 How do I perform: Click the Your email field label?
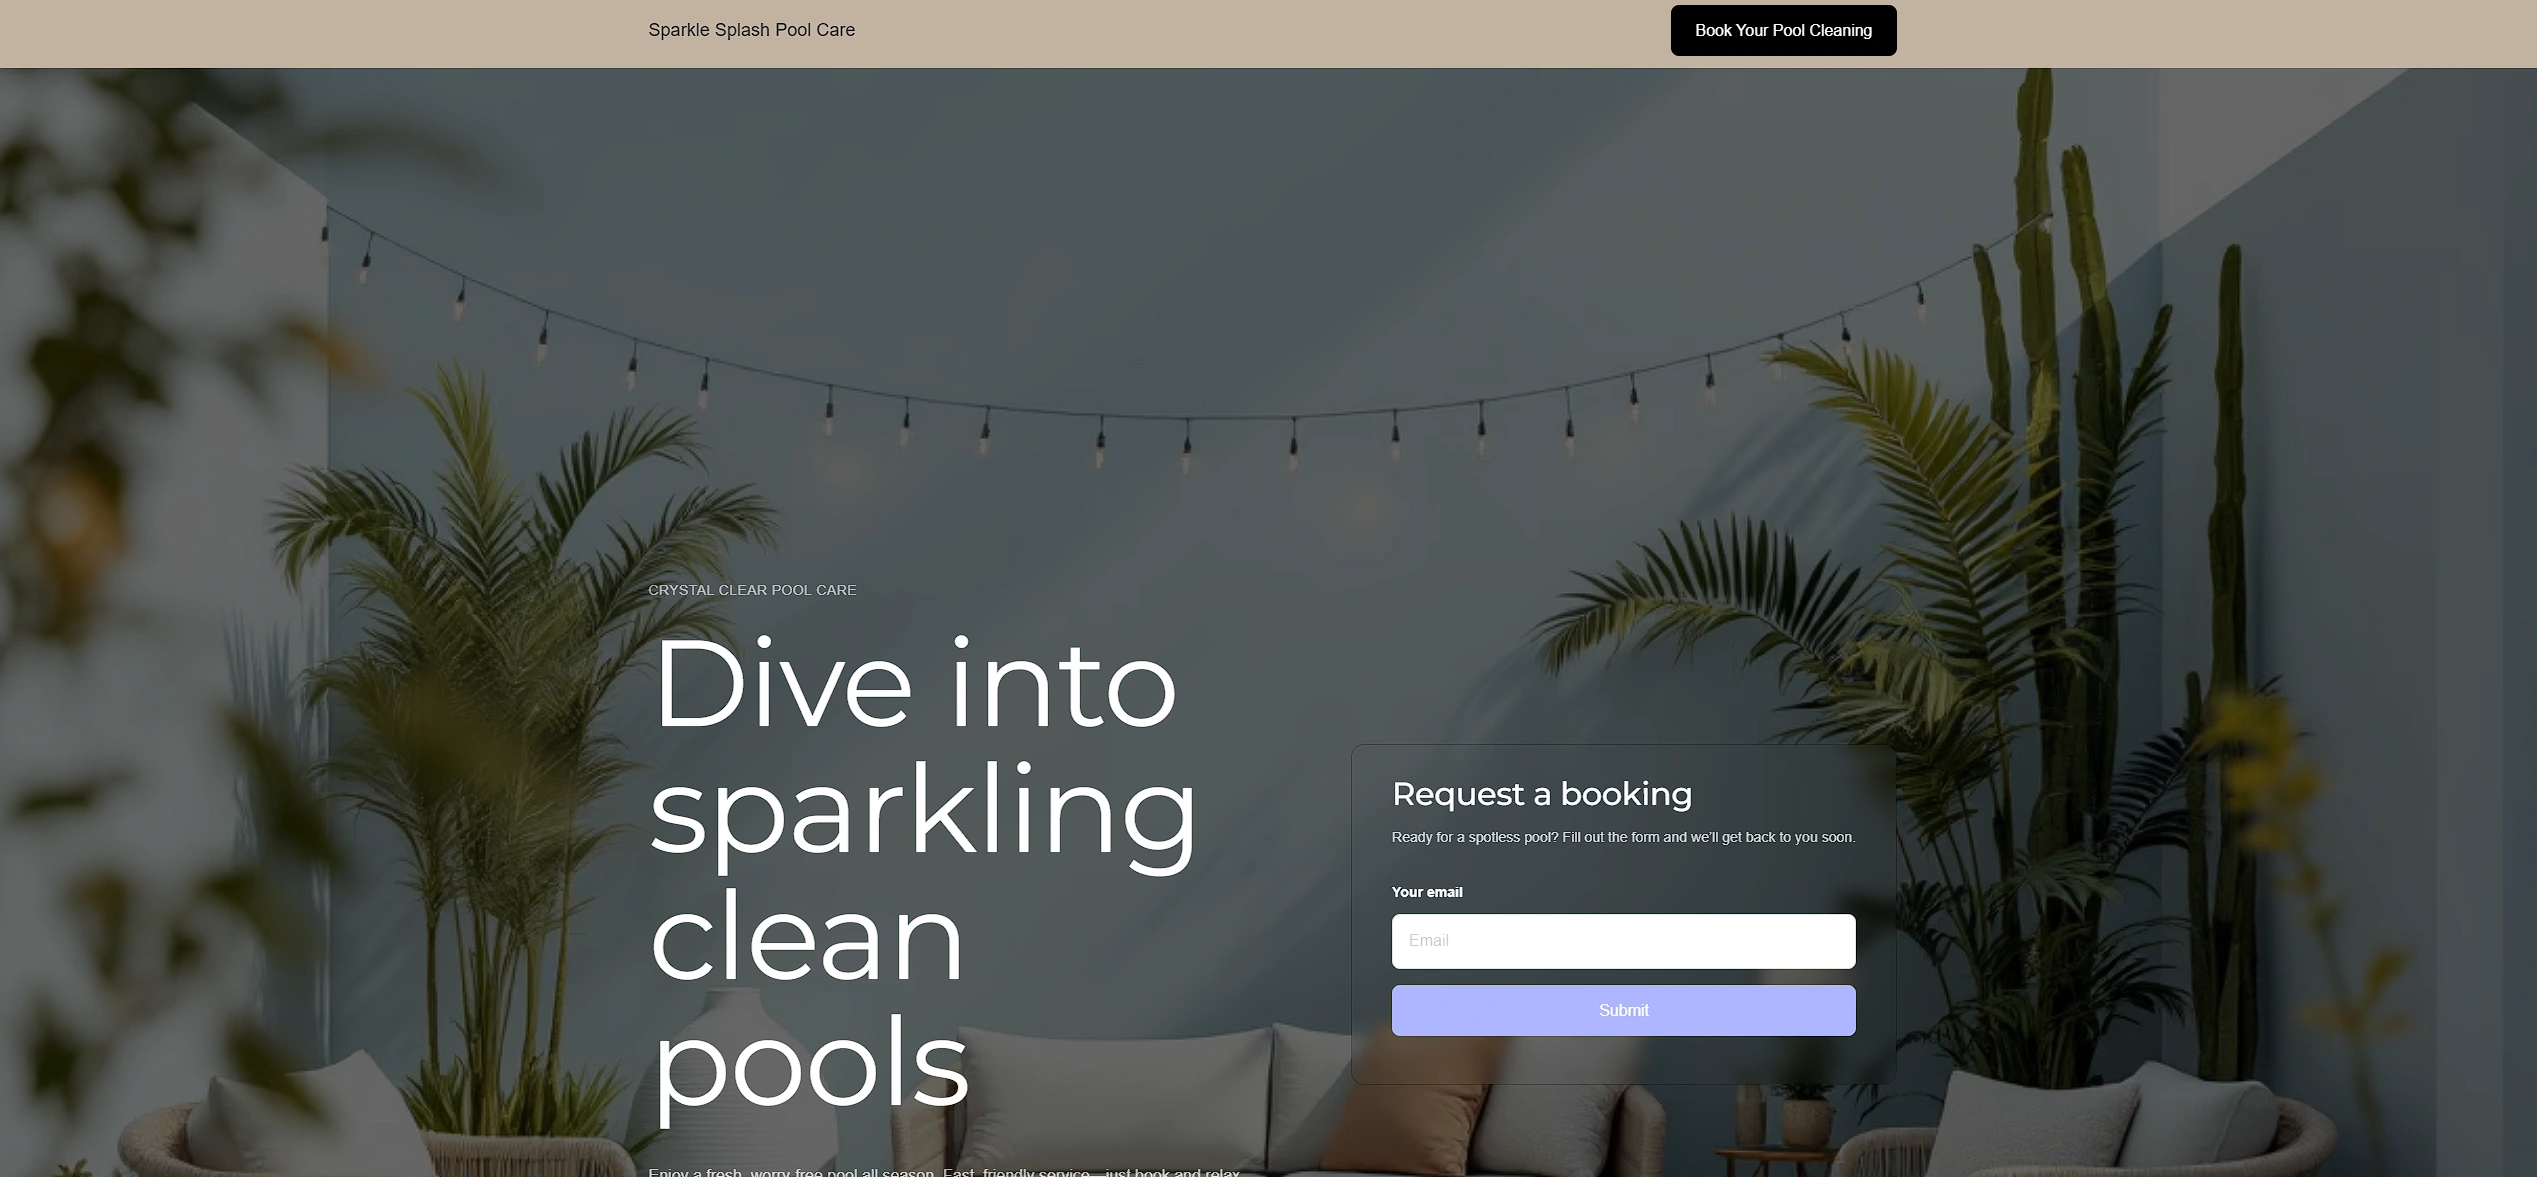[x=1426, y=892]
